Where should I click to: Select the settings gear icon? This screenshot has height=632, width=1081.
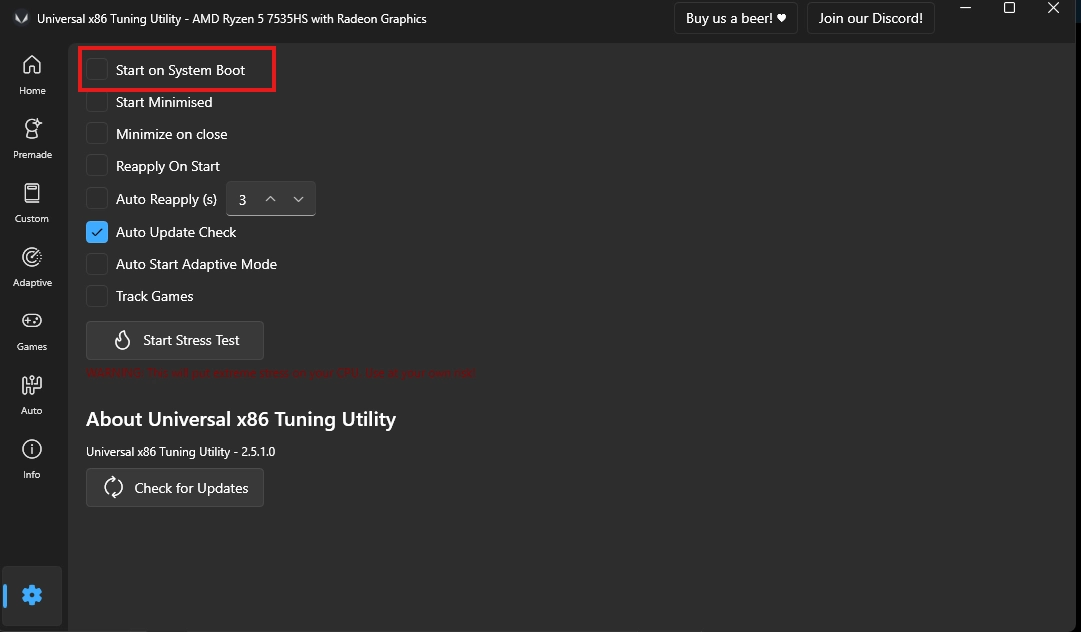32,595
